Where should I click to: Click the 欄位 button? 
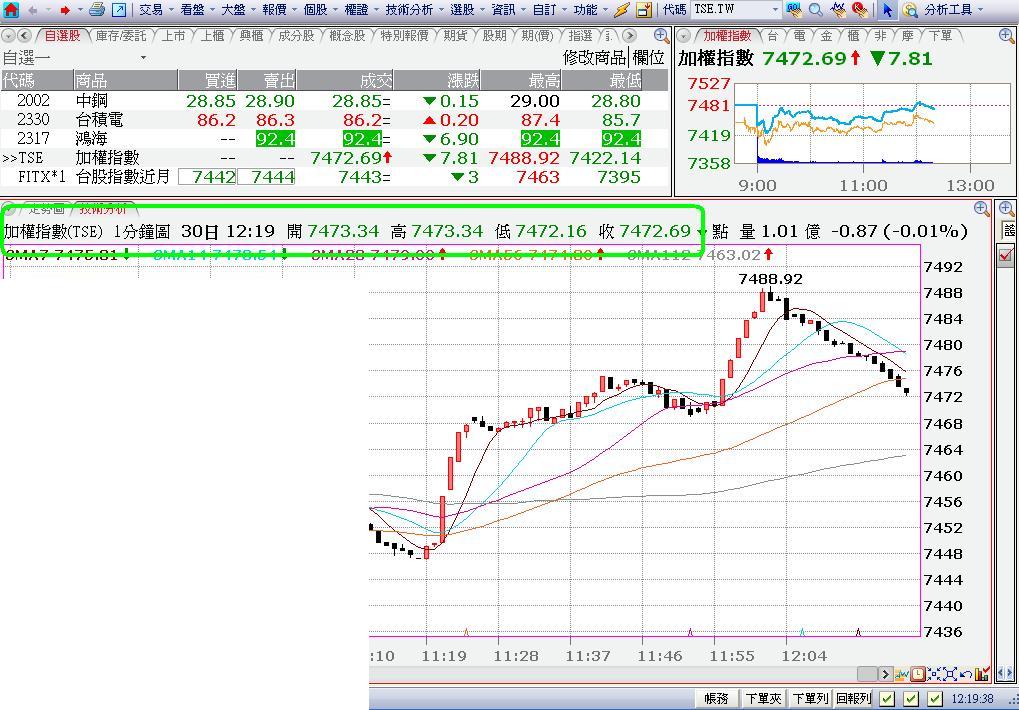pos(648,58)
